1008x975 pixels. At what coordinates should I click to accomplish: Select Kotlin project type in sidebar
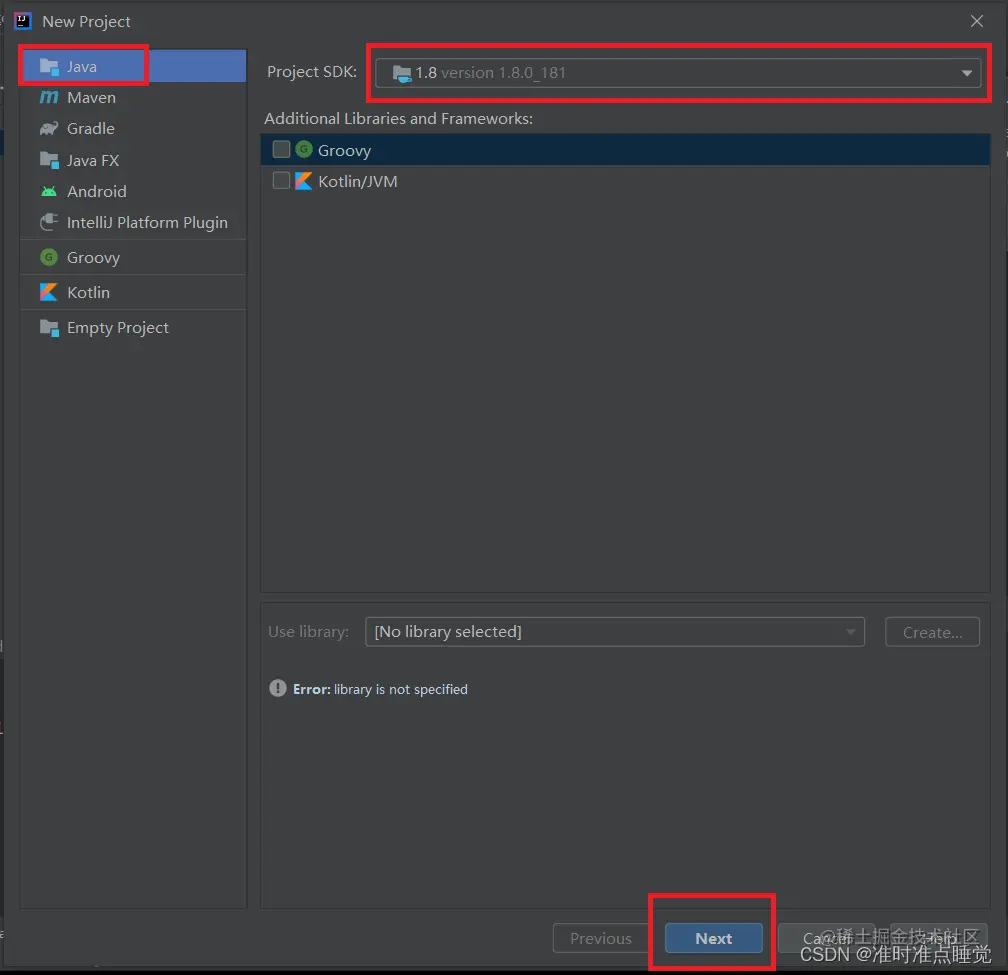pyautogui.click(x=133, y=292)
